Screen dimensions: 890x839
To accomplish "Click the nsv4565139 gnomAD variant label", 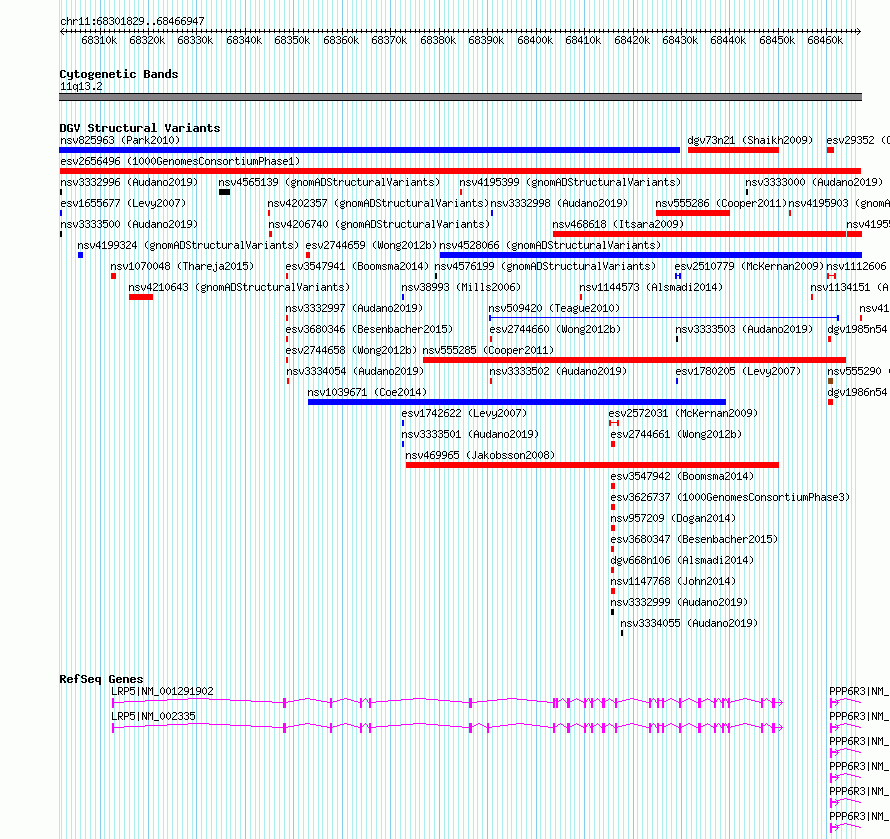I will pyautogui.click(x=329, y=182).
